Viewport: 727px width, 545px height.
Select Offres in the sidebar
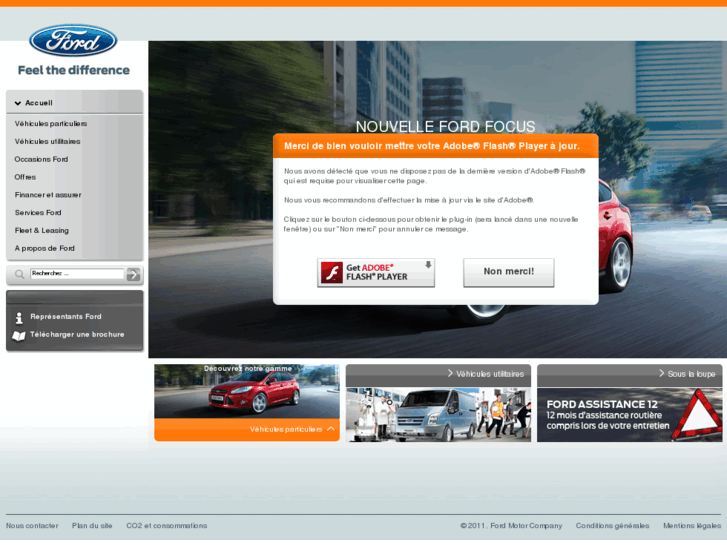coord(25,177)
